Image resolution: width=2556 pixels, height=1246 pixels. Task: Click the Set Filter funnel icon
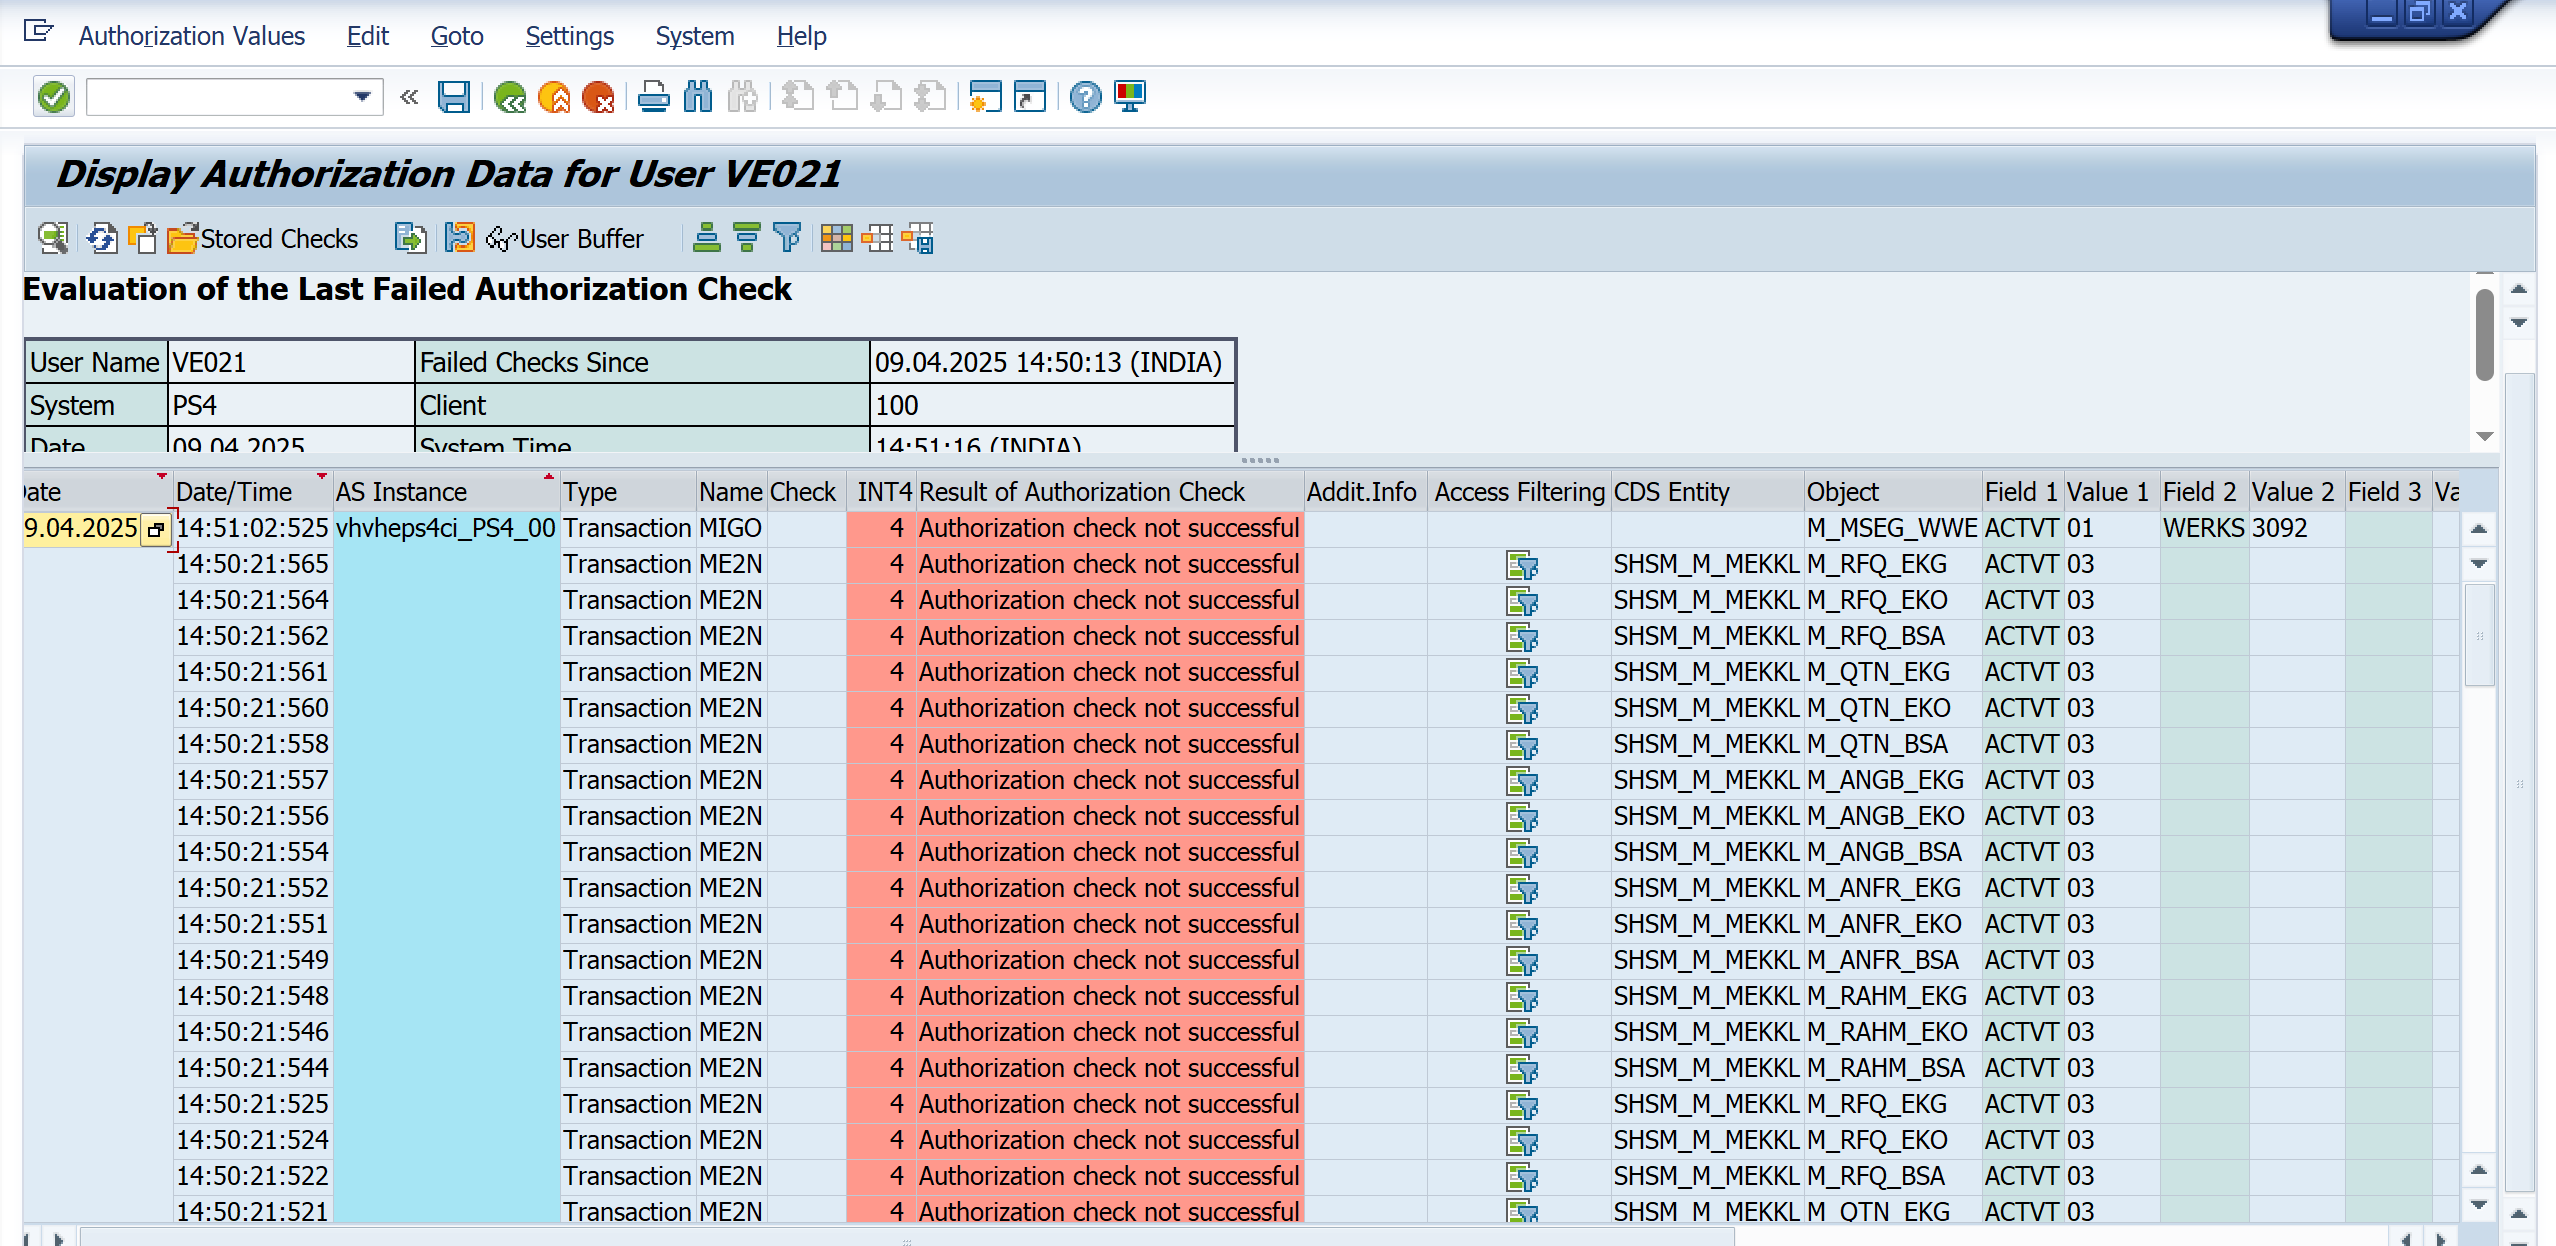click(787, 238)
